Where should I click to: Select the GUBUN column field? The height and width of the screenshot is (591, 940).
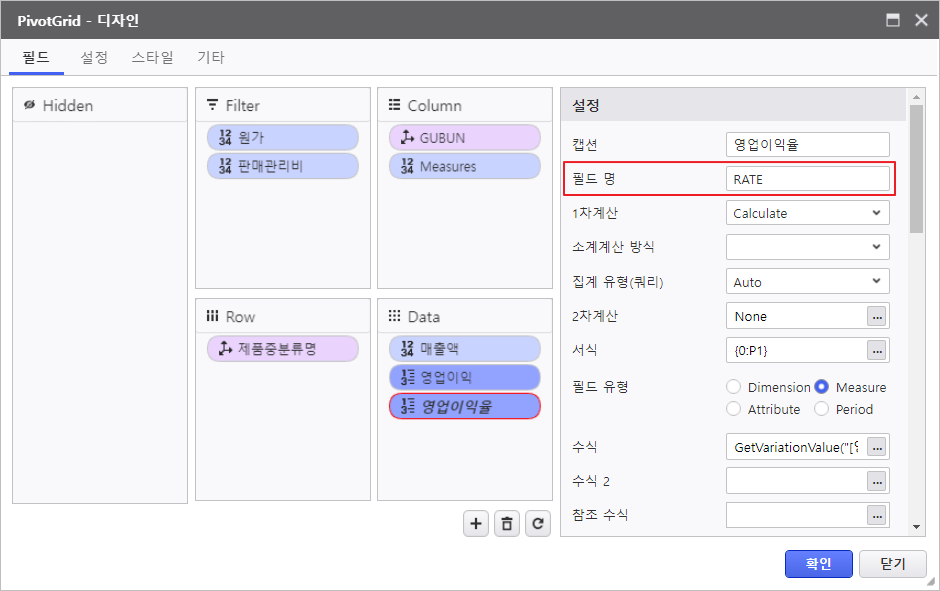tap(465, 137)
